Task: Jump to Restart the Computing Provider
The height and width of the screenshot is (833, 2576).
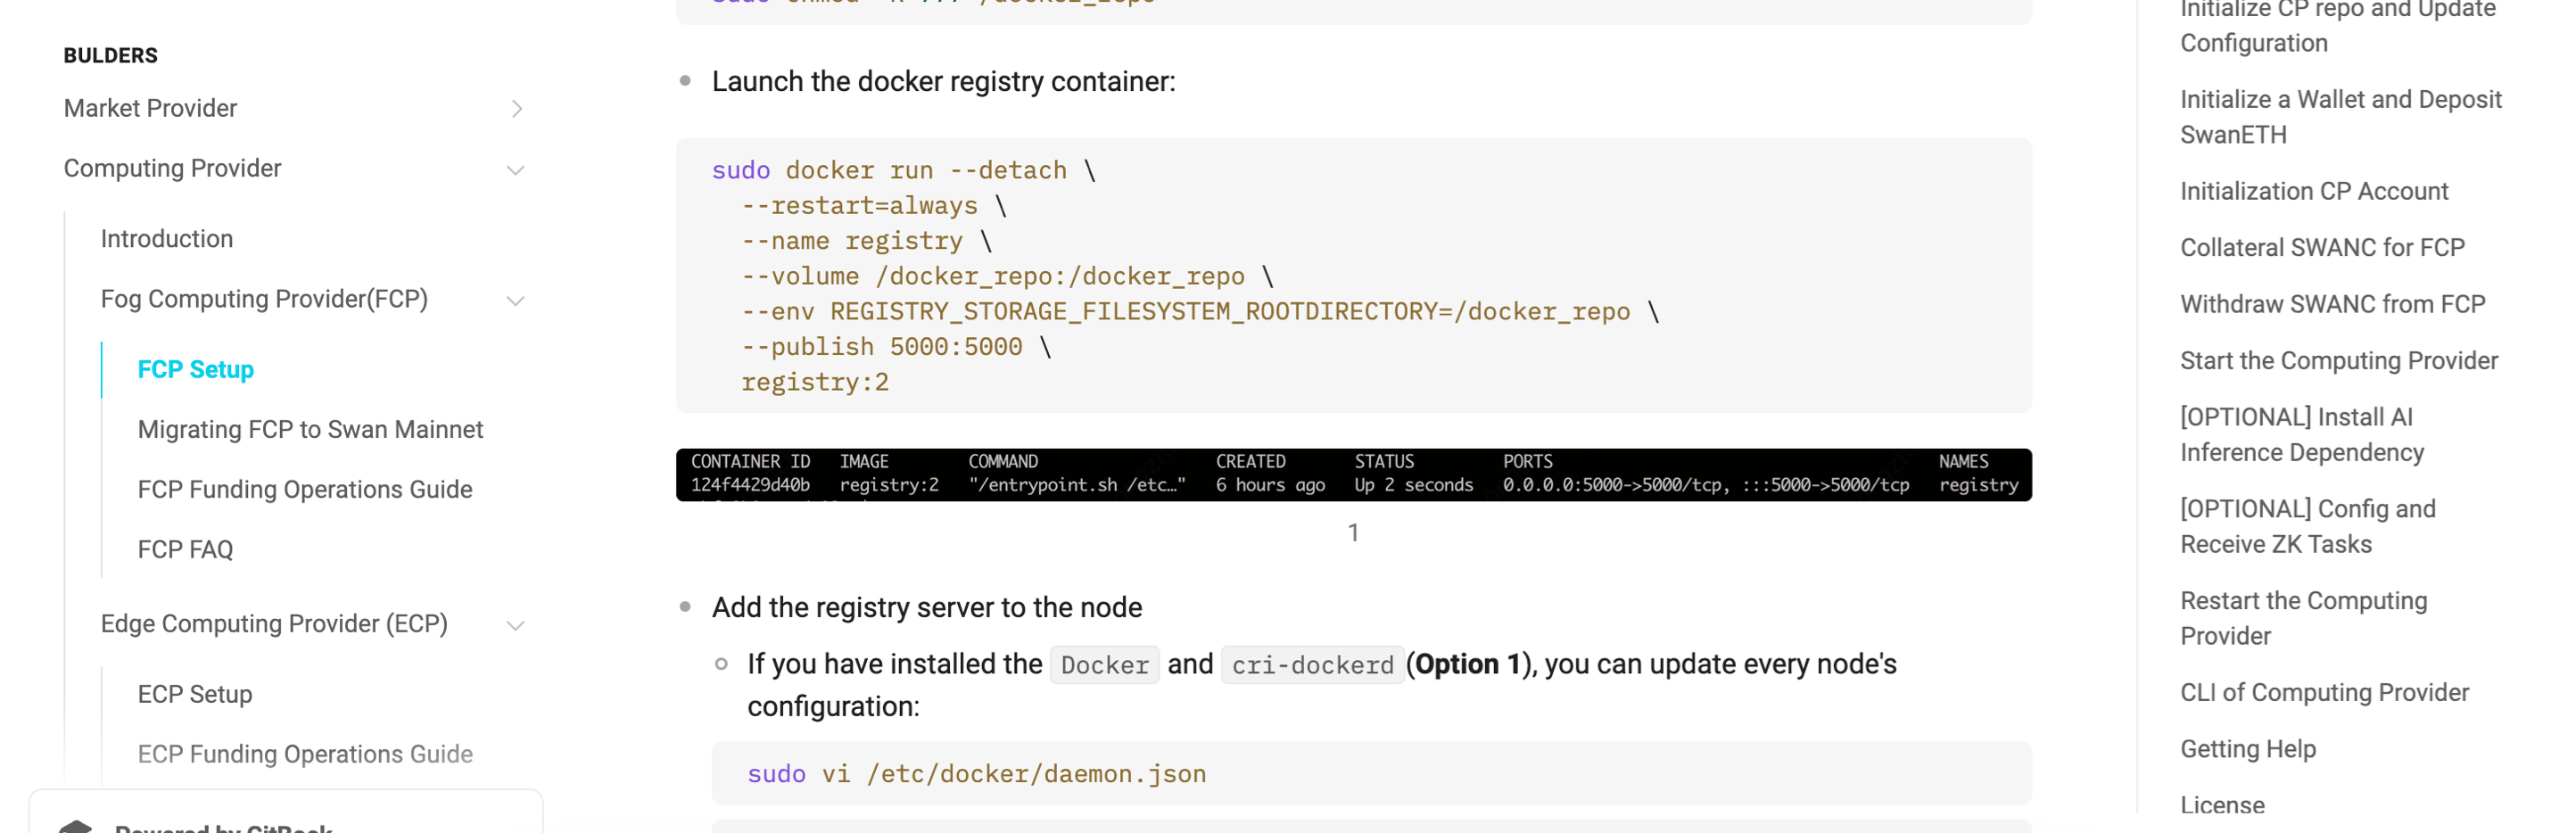Action: point(2304,618)
